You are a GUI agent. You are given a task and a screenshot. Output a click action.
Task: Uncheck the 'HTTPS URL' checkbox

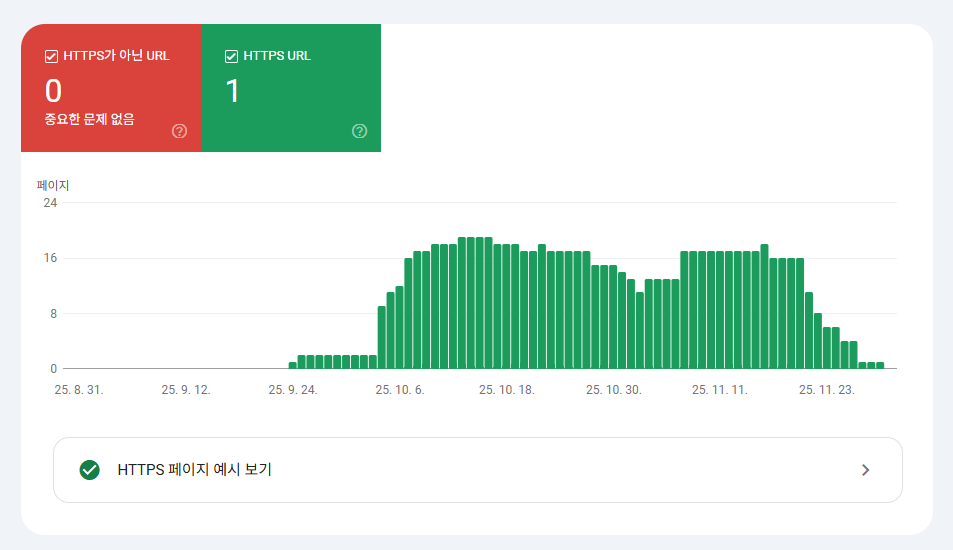tap(231, 57)
